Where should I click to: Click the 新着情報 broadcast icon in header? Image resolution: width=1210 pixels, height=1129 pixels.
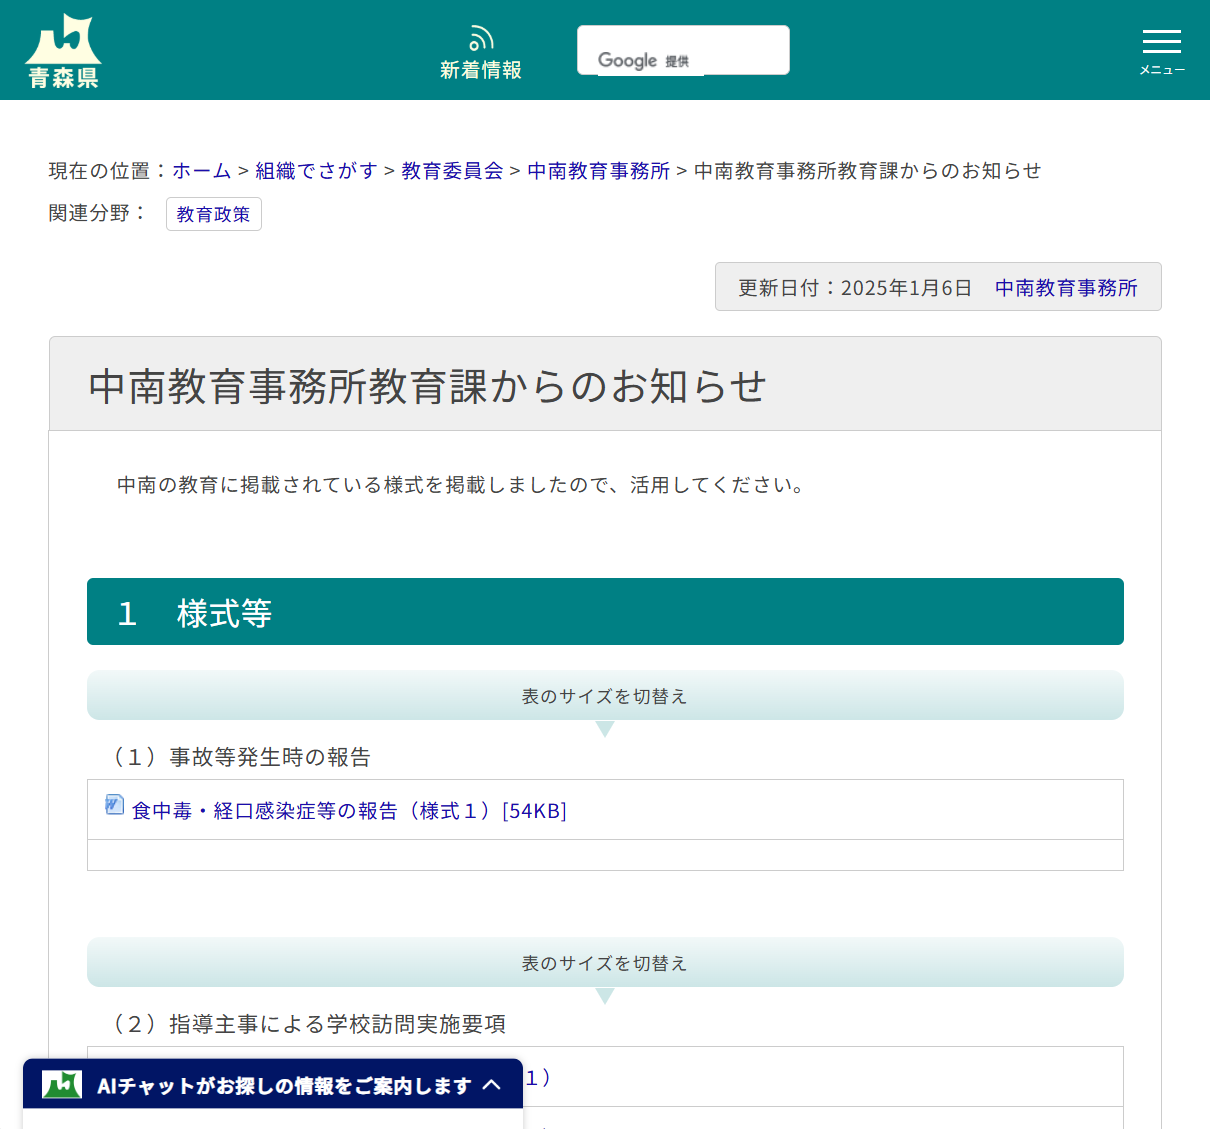pyautogui.click(x=481, y=36)
